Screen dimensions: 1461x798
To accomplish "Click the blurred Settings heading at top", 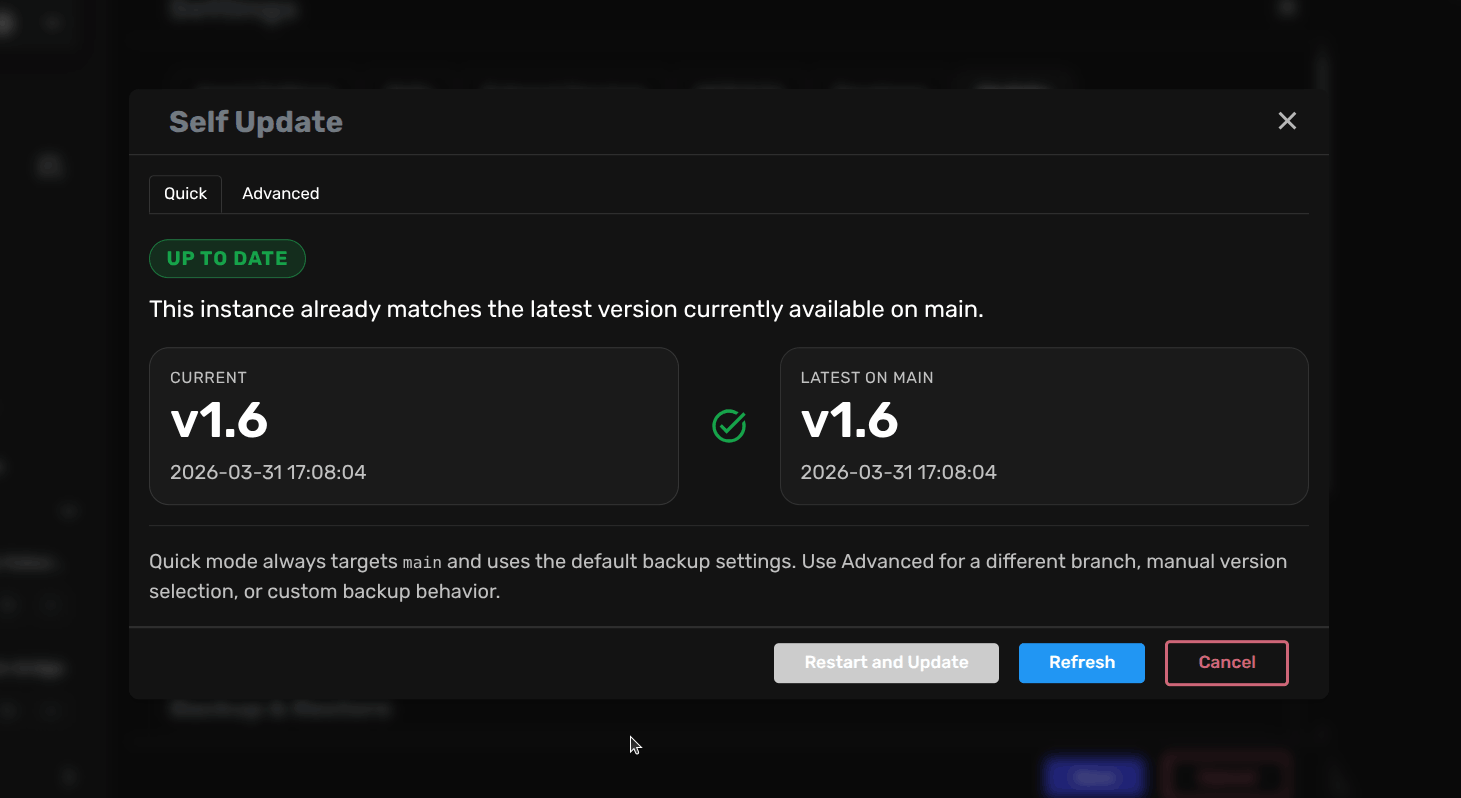I will tap(233, 10).
